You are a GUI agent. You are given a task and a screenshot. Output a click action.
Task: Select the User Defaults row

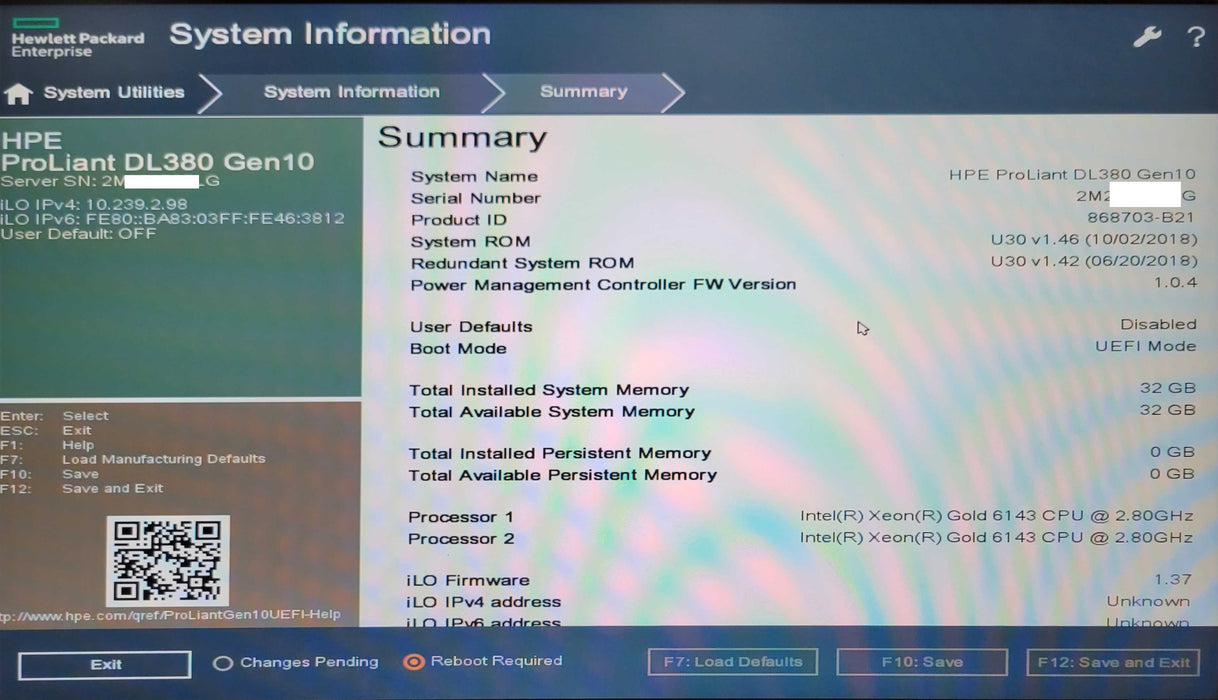pos(802,326)
